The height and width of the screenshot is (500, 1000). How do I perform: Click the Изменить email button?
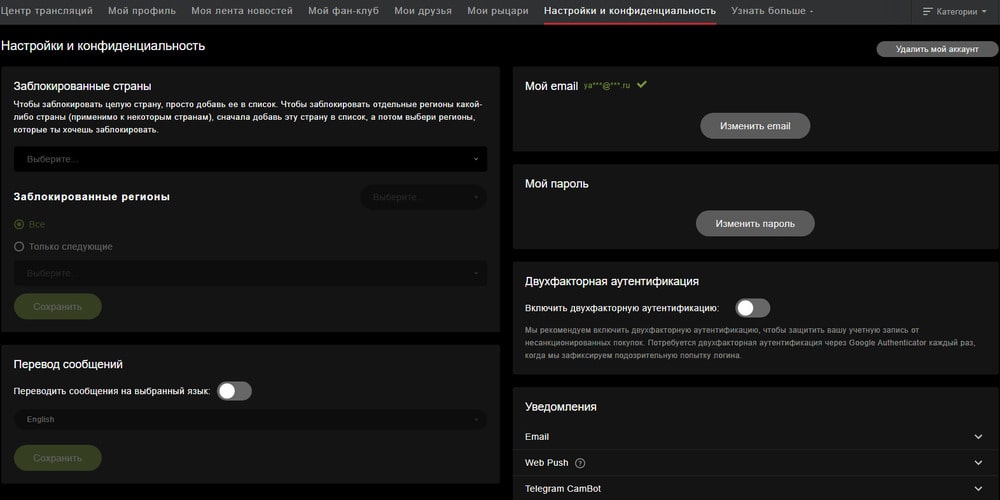(754, 126)
